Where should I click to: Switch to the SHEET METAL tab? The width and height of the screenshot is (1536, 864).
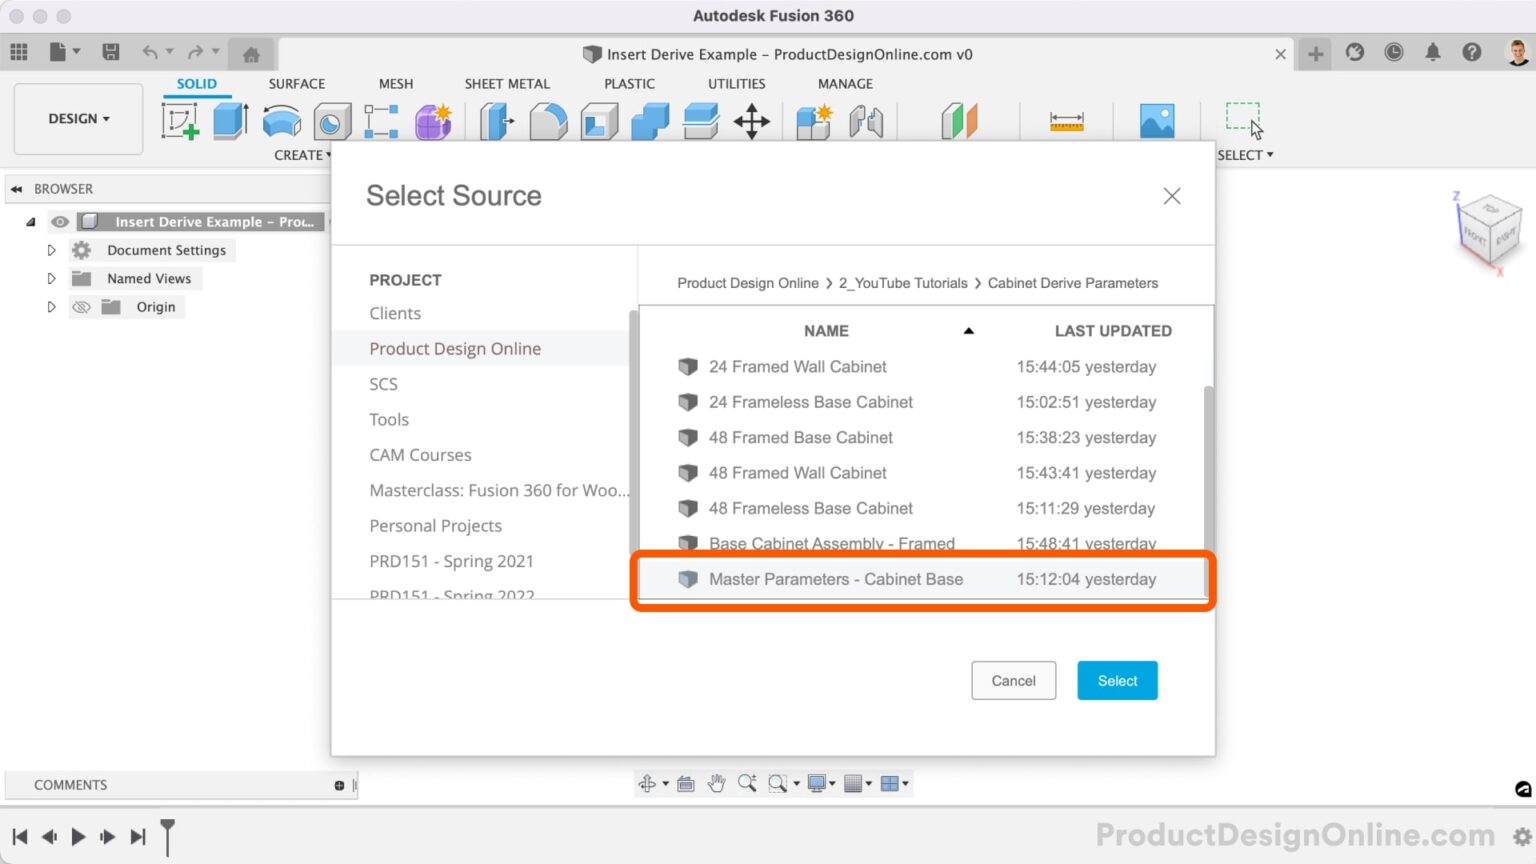pyautogui.click(x=506, y=84)
